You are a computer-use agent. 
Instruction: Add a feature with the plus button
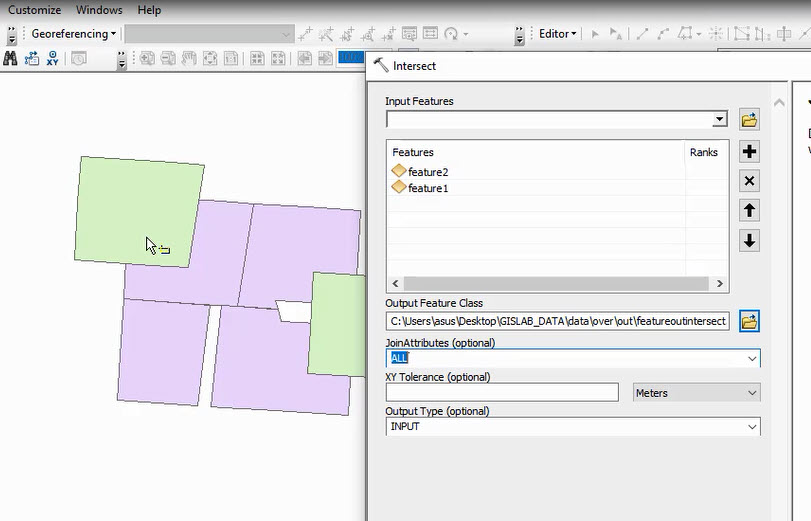749,152
